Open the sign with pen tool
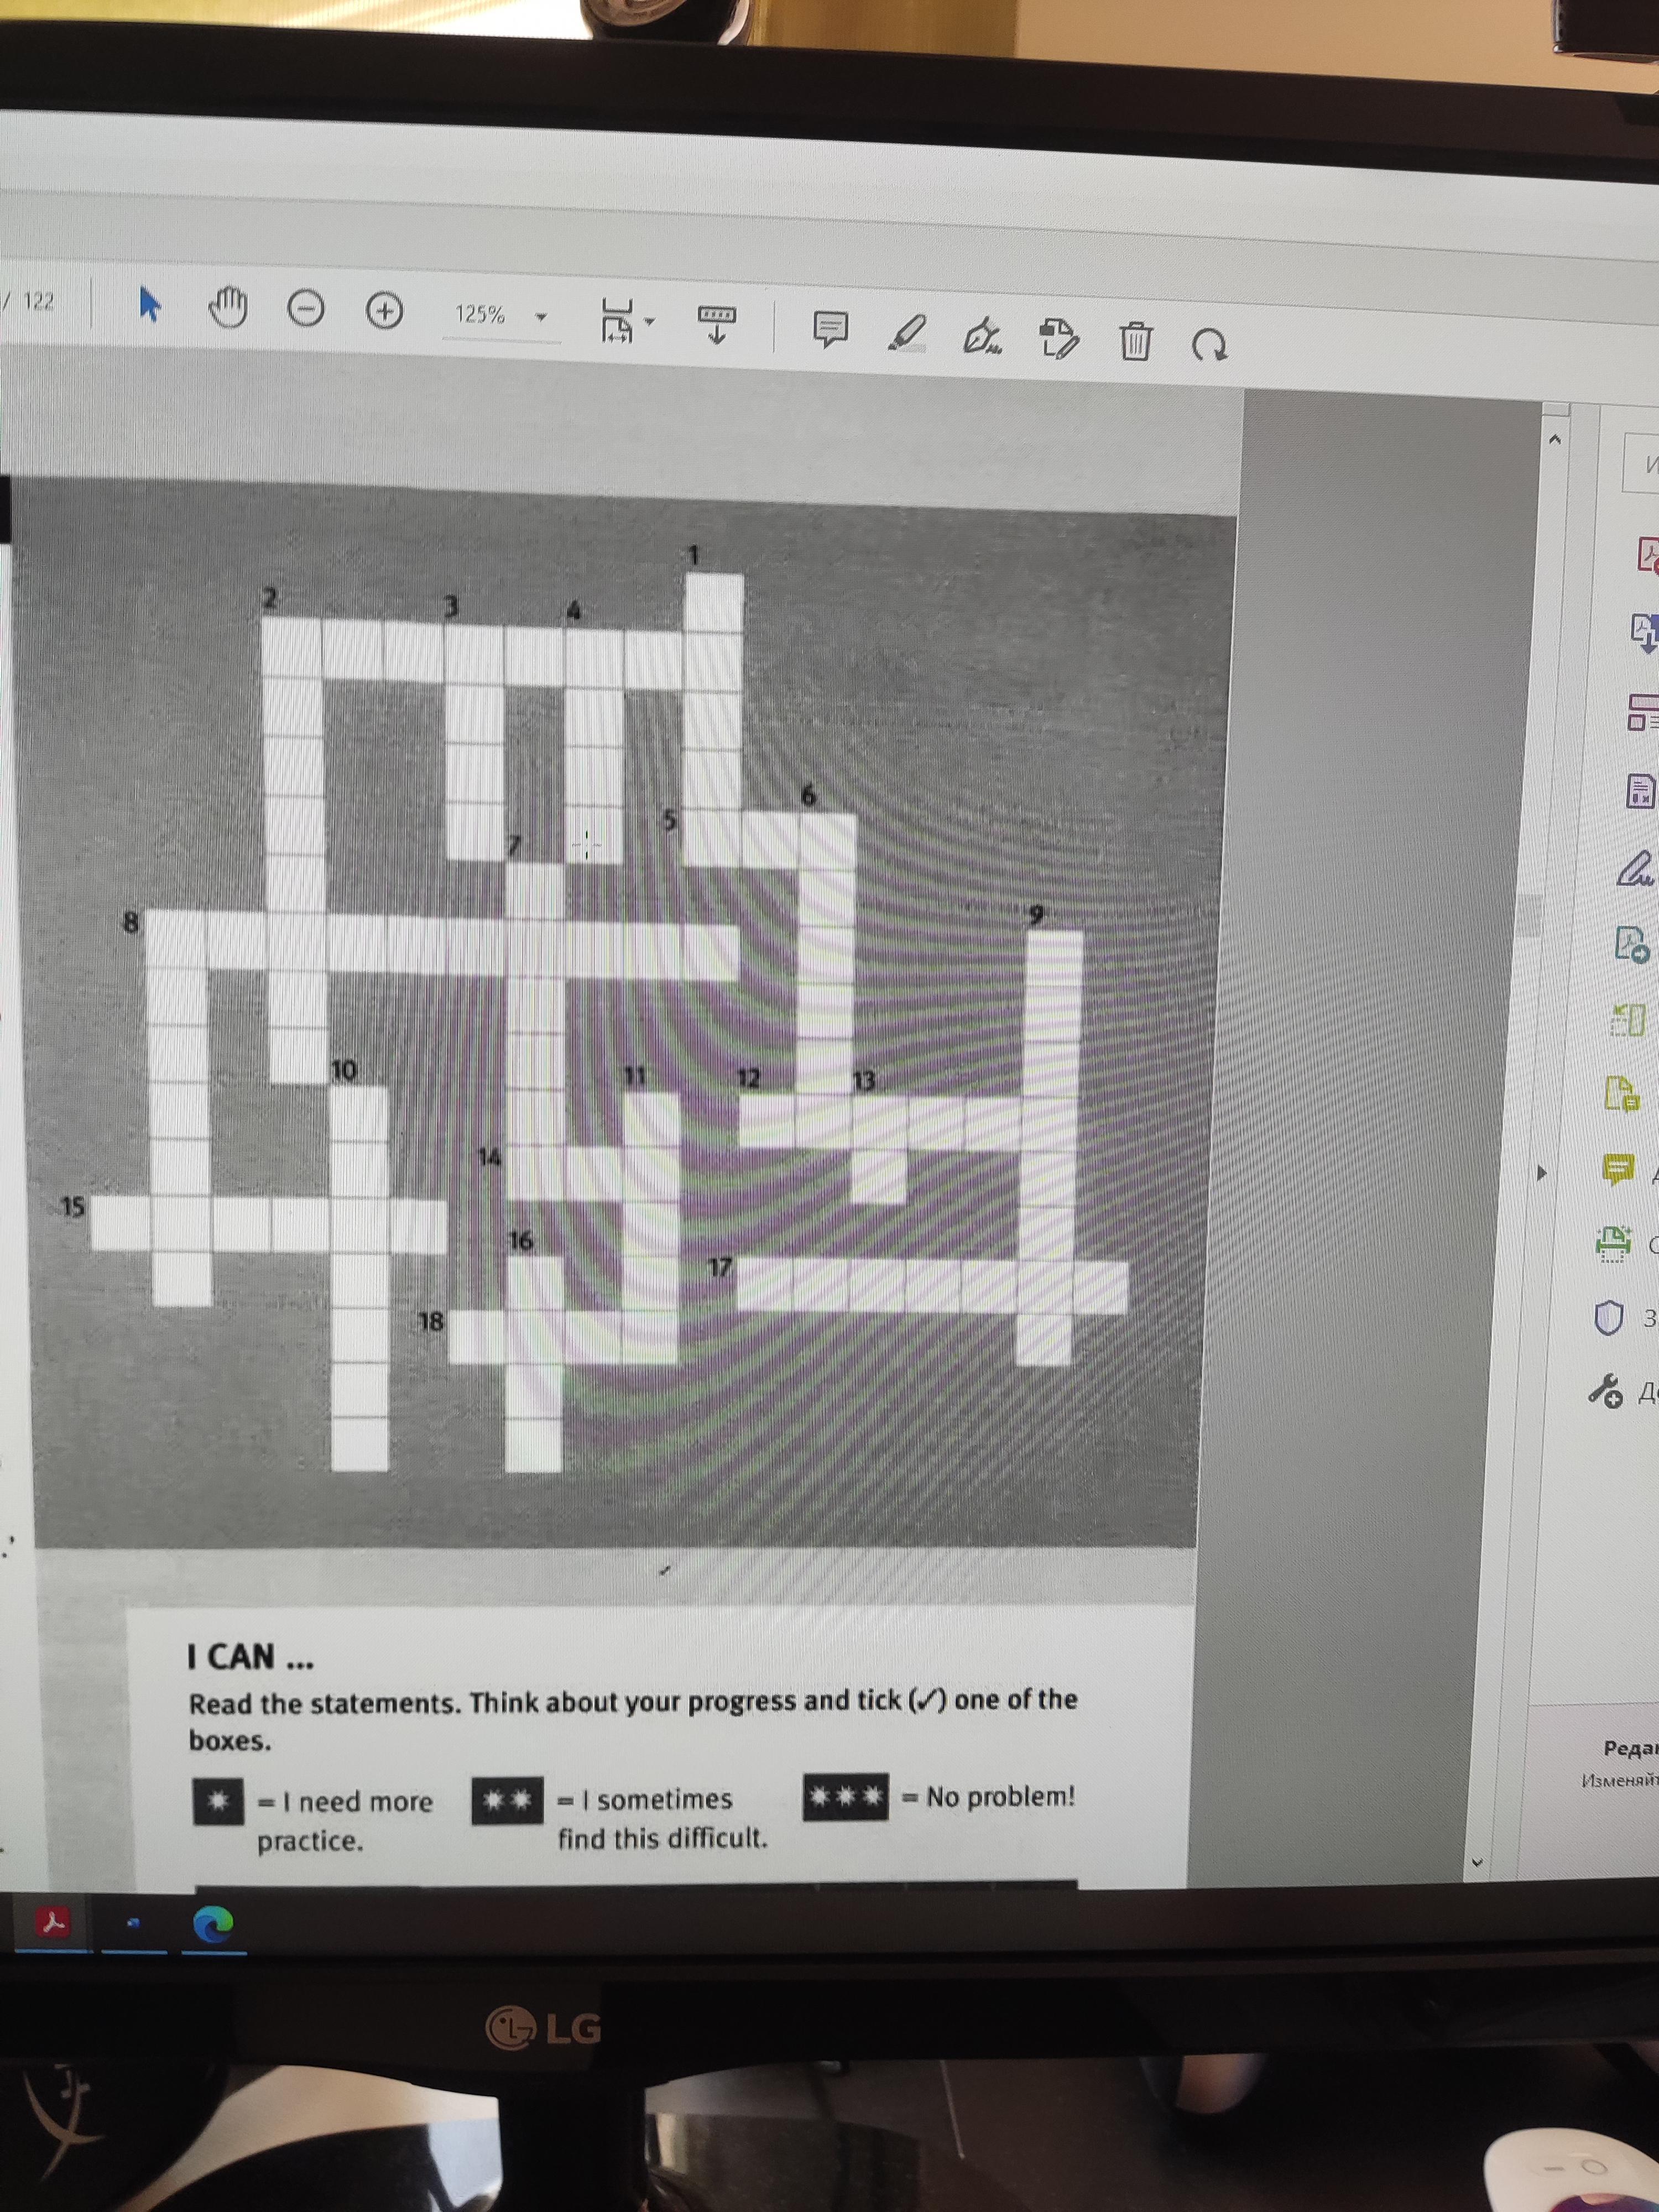 982,336
